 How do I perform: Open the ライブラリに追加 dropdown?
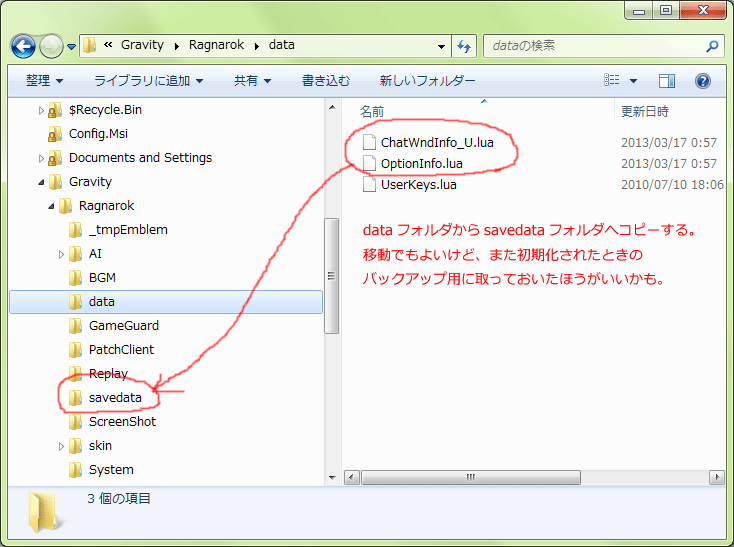tap(148, 80)
